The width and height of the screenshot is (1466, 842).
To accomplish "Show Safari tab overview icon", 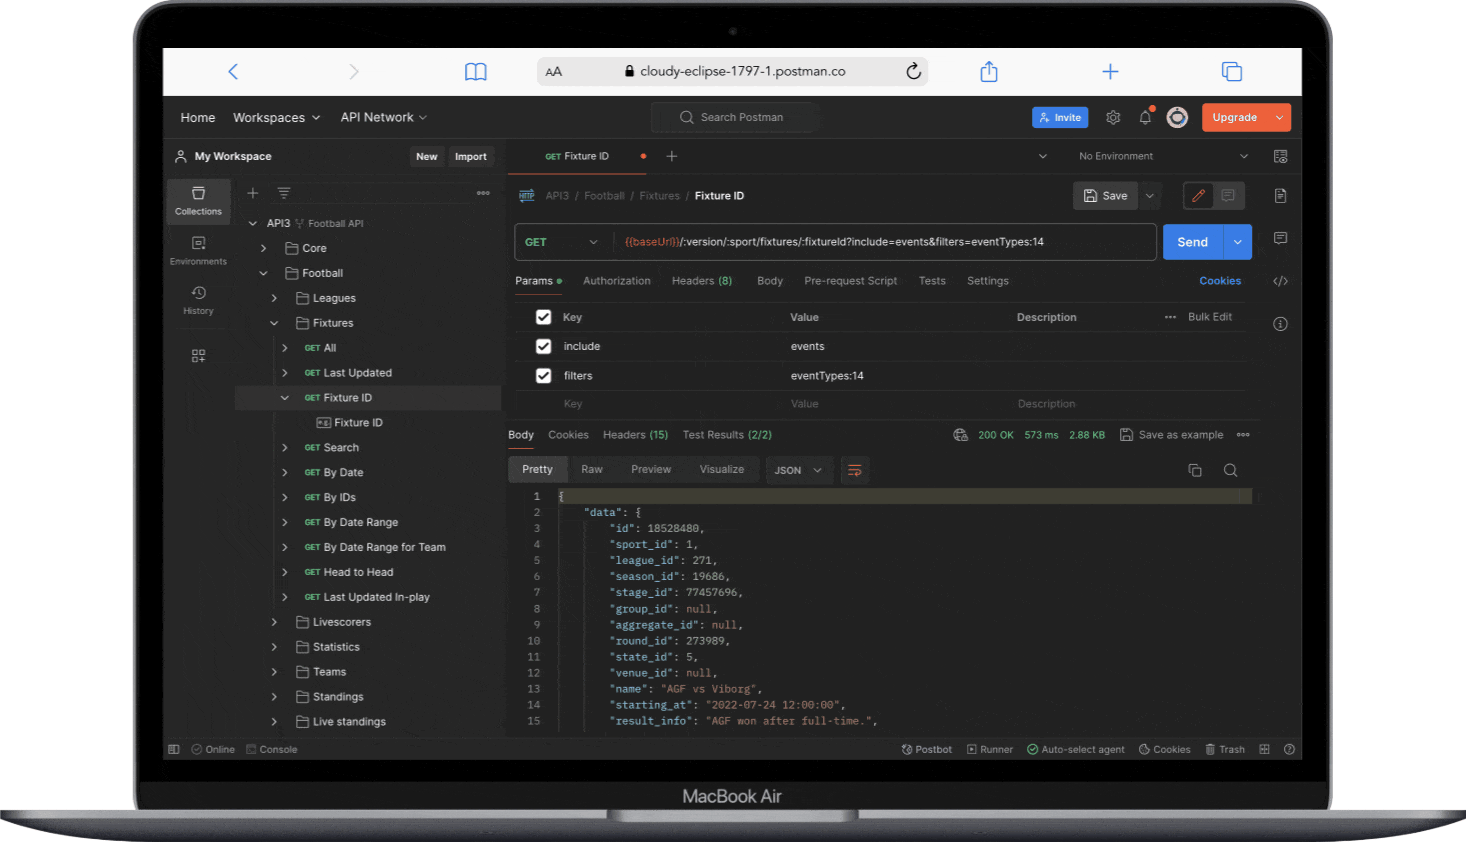I will coord(1232,71).
